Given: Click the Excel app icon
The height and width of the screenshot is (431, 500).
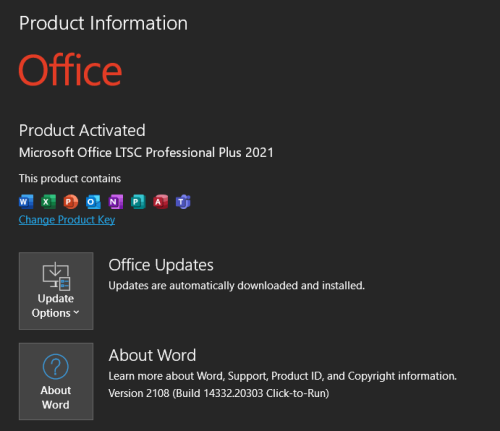Looking at the screenshot, I should (x=48, y=202).
